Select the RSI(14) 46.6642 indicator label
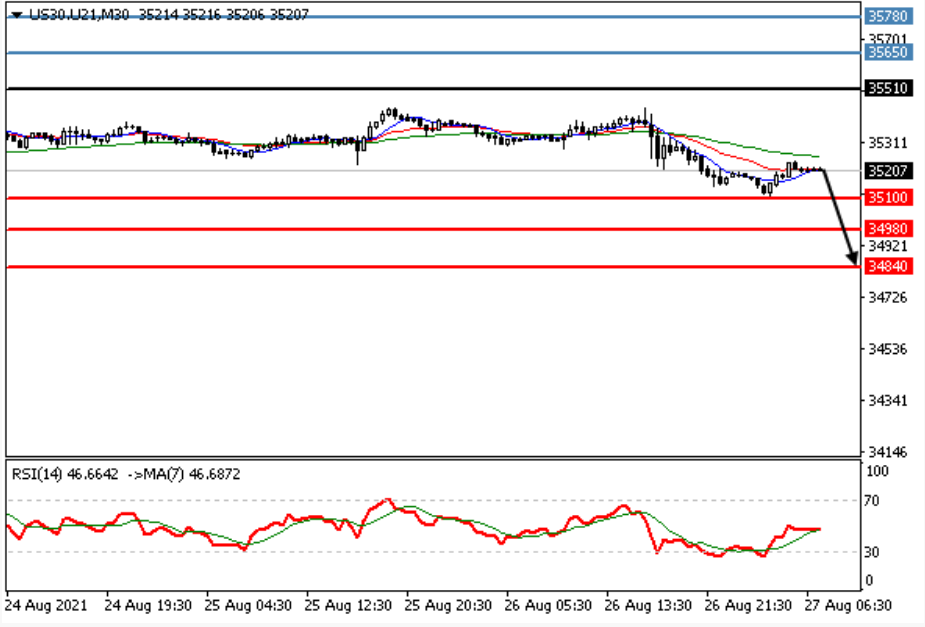Screen dimensions: 925x627 65,474
